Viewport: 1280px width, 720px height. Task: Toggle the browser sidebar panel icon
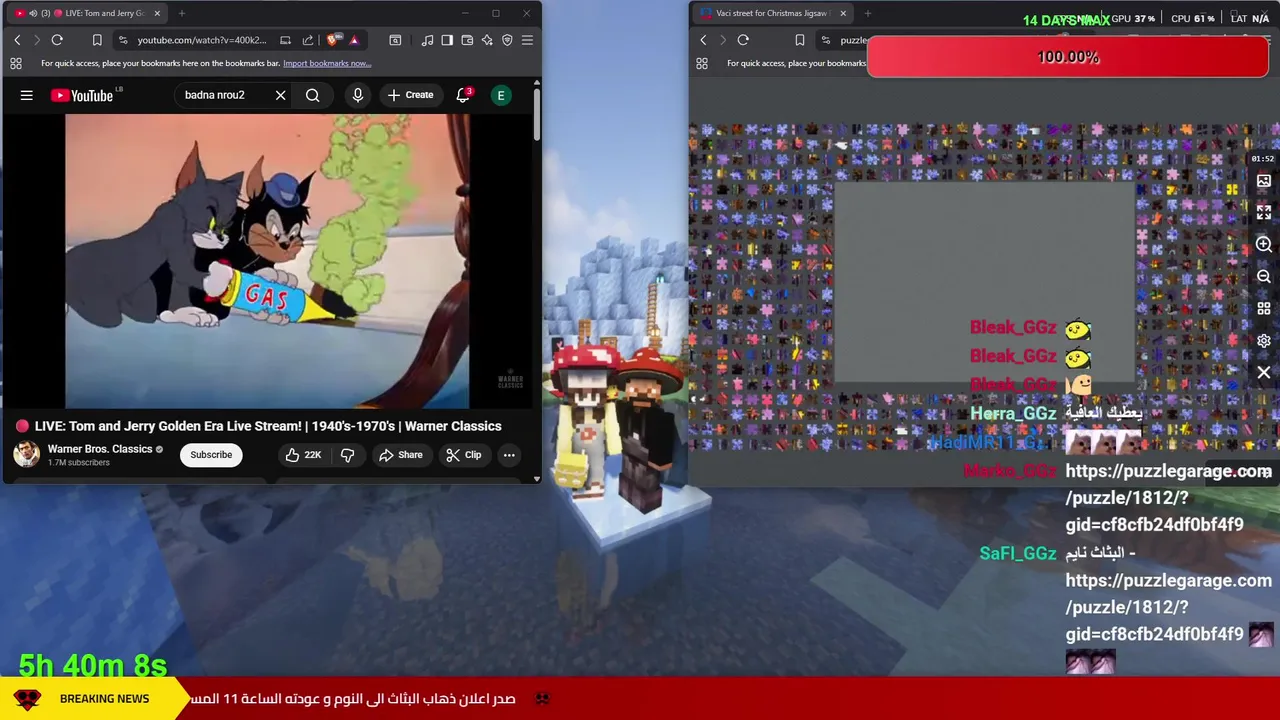pos(447,40)
